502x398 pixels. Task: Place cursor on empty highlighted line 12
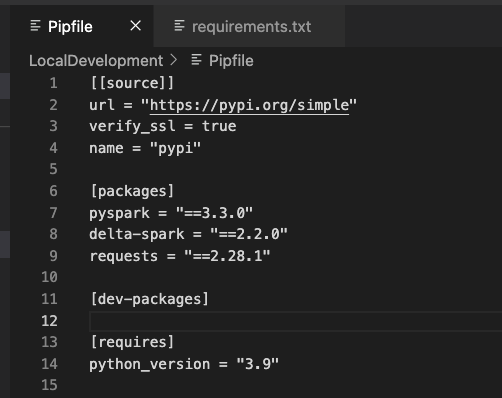pos(295,321)
